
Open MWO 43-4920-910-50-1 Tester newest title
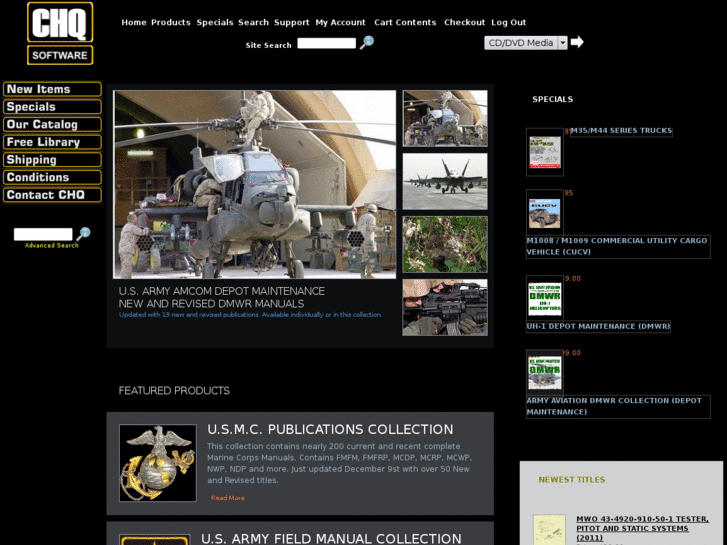(642, 528)
